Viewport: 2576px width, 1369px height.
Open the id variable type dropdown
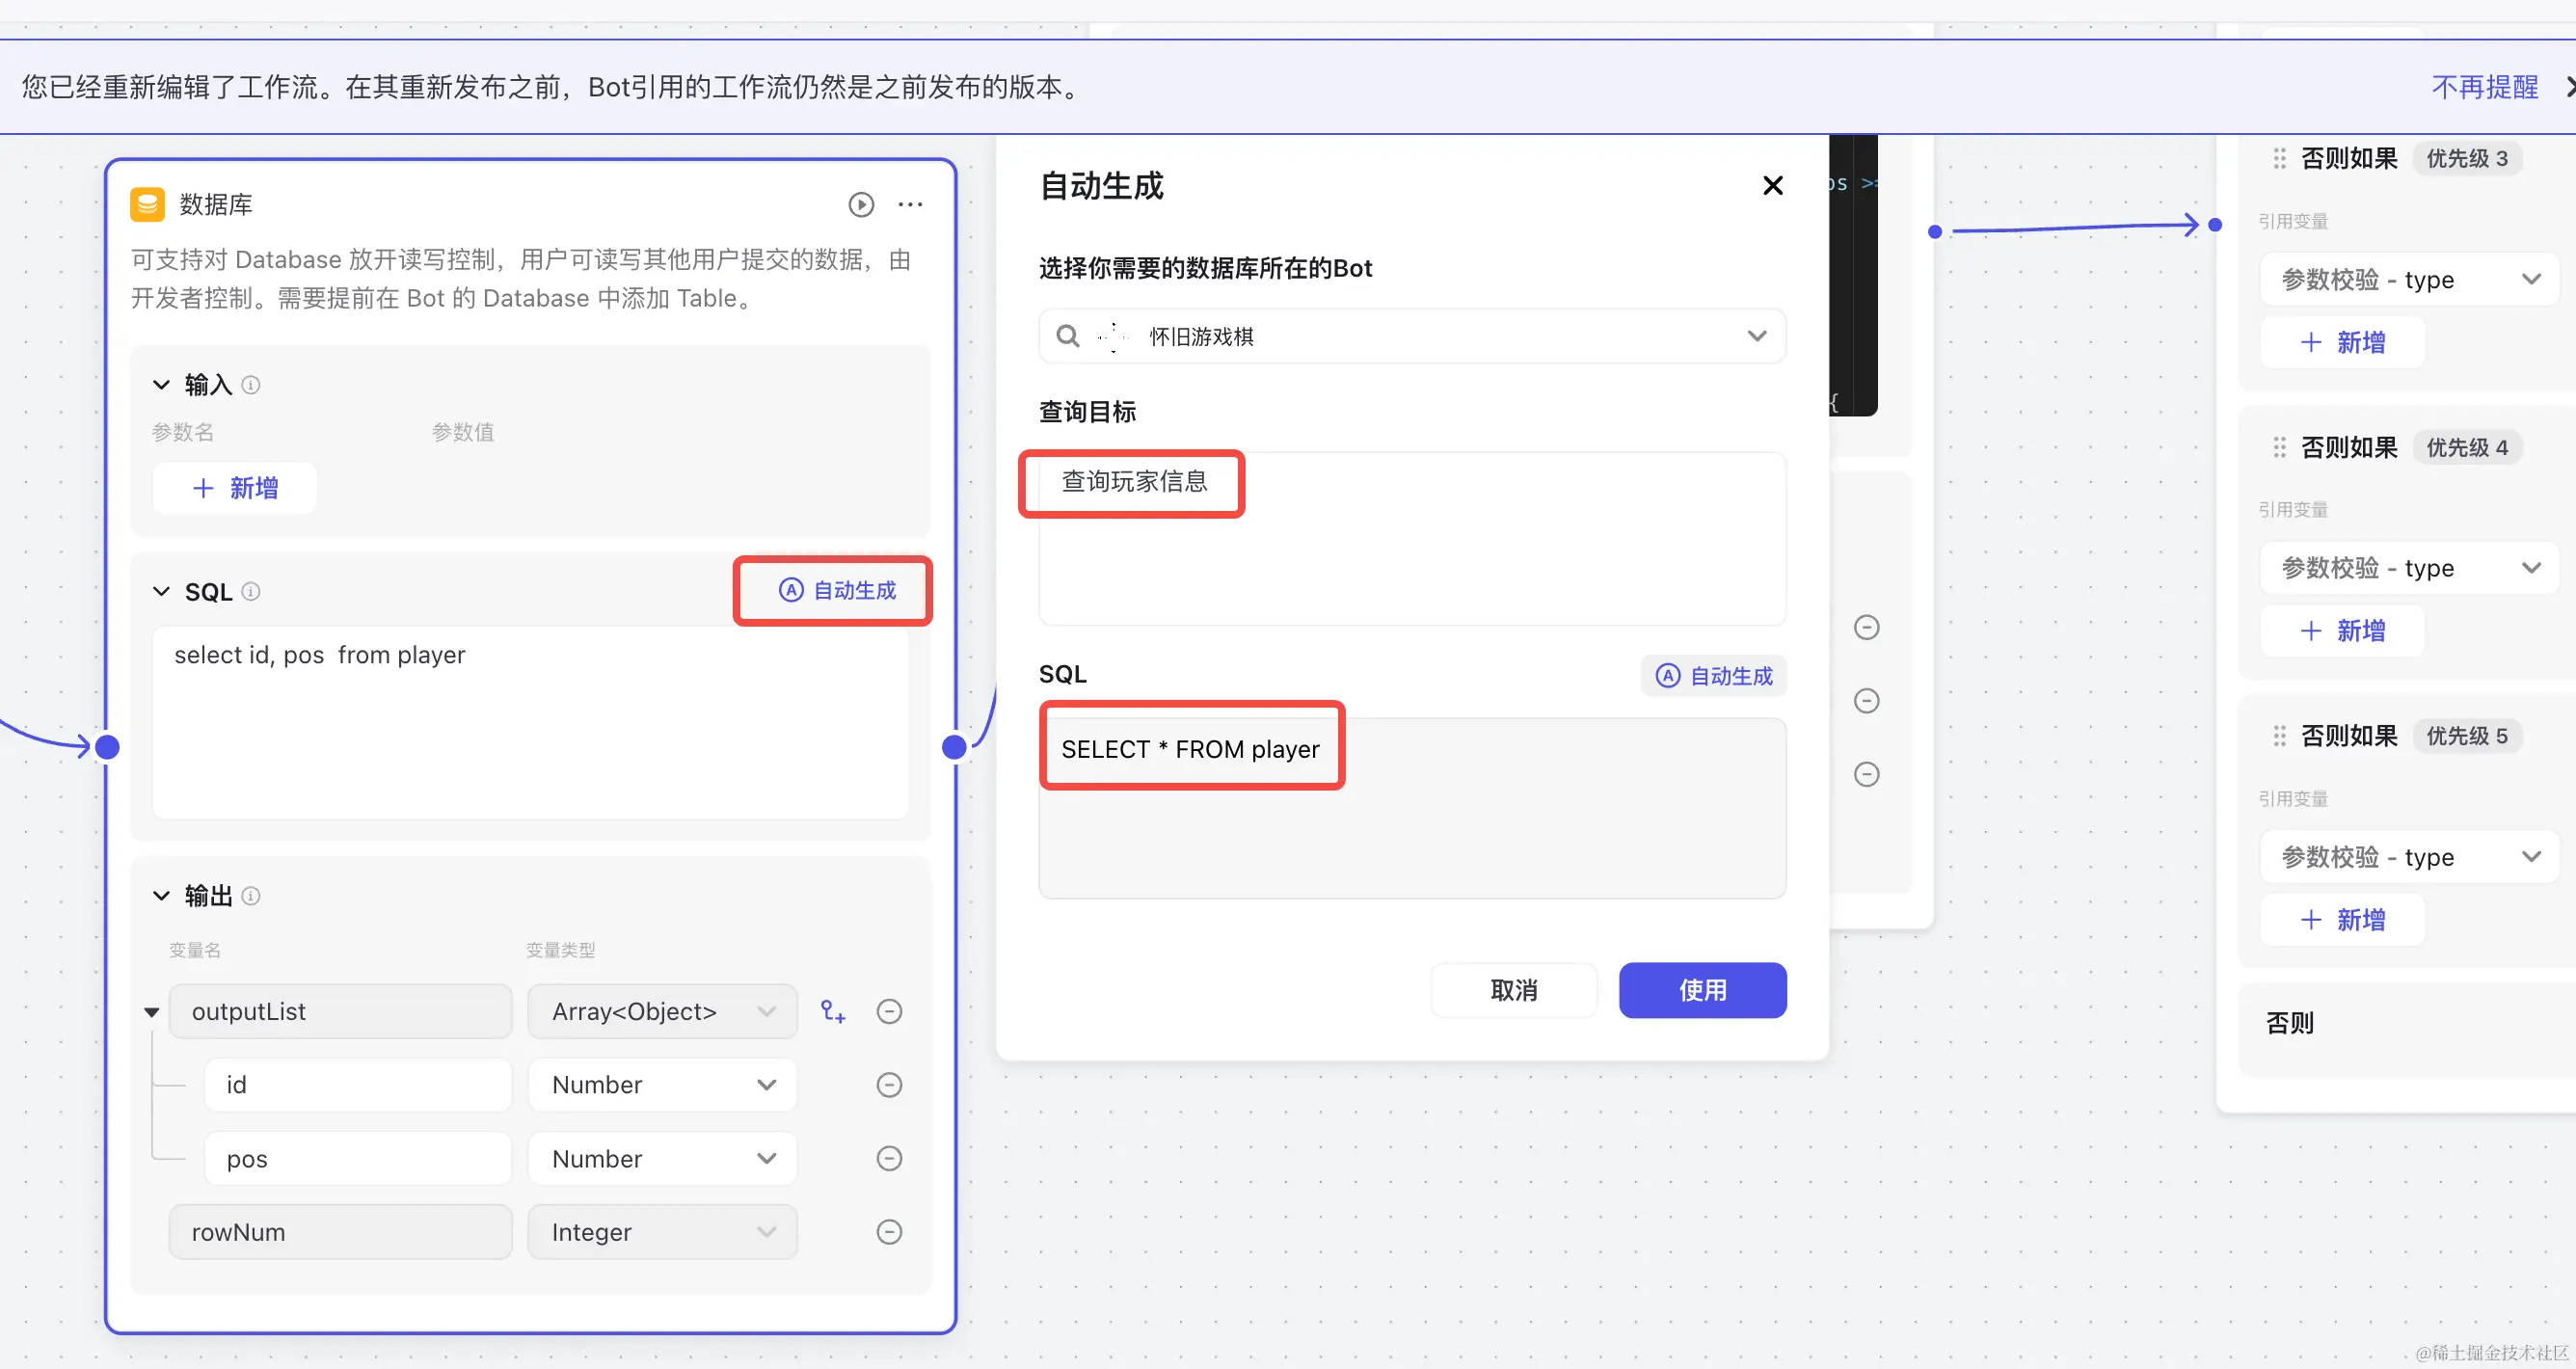[662, 1085]
